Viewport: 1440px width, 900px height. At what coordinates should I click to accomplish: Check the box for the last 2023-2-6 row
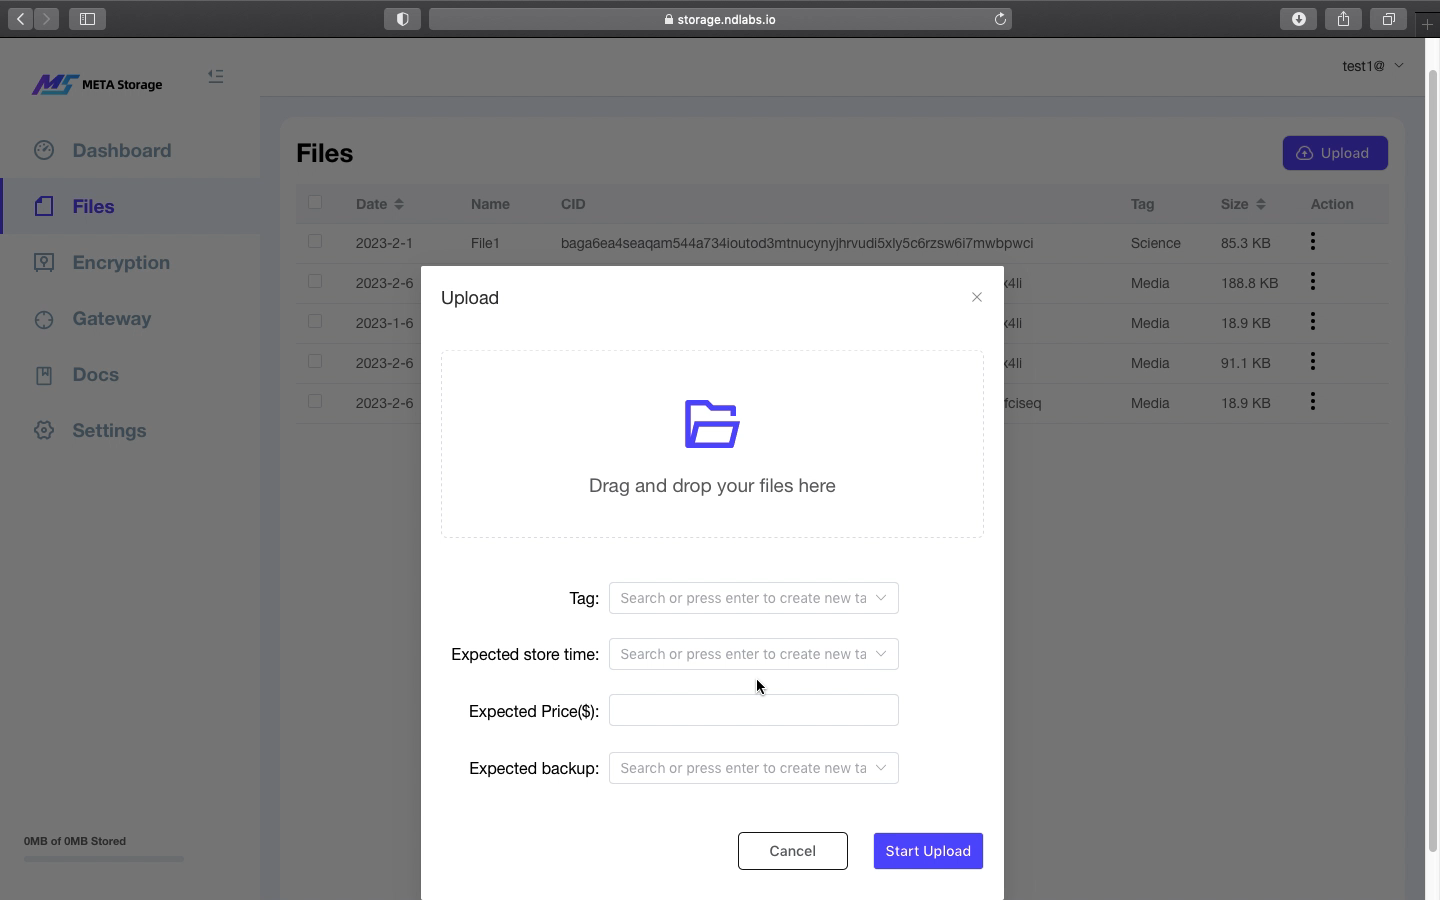tap(315, 401)
